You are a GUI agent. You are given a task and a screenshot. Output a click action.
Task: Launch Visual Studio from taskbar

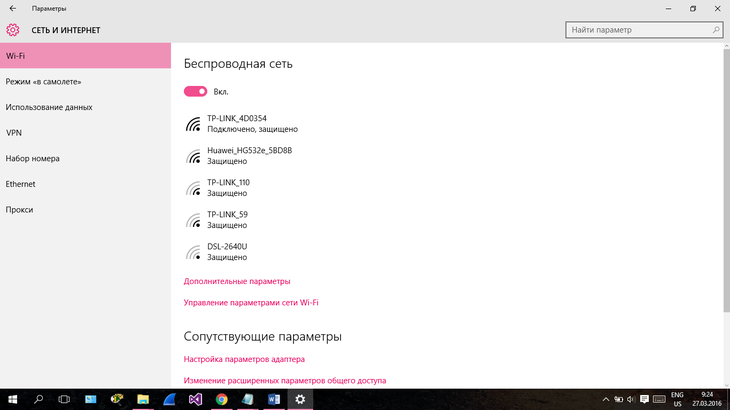195,399
